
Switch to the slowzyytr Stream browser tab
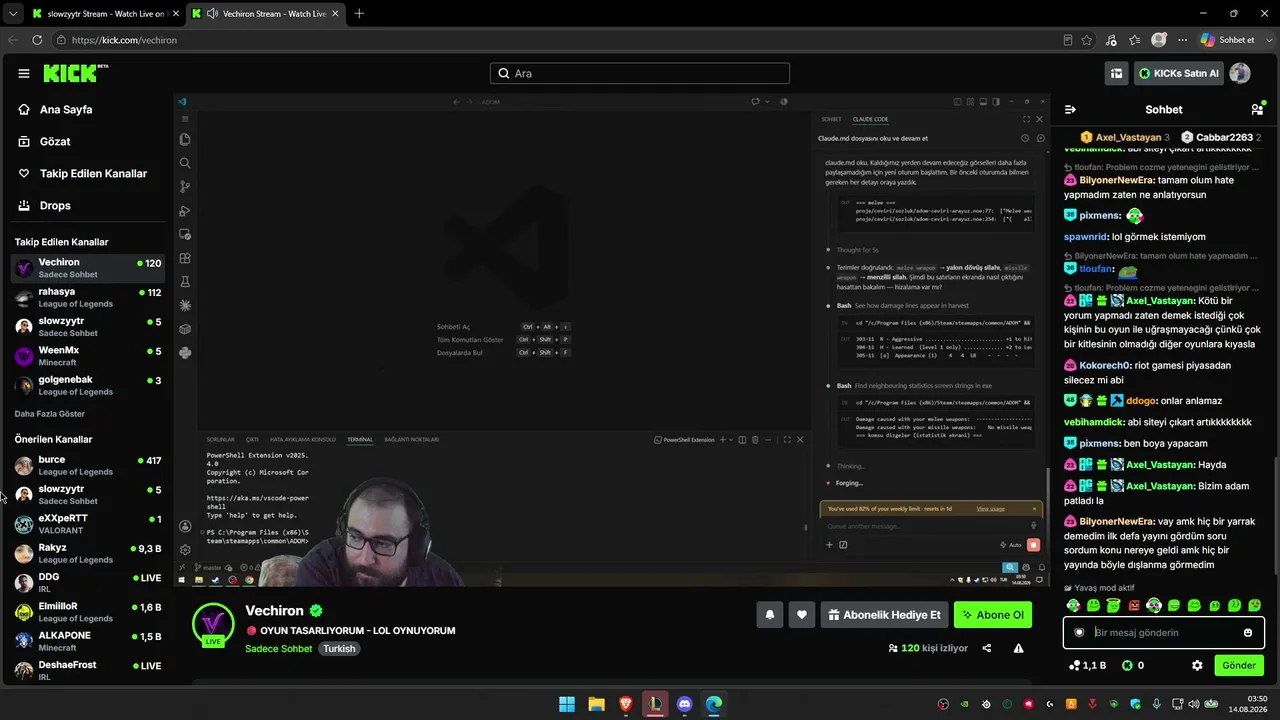[x=104, y=13]
